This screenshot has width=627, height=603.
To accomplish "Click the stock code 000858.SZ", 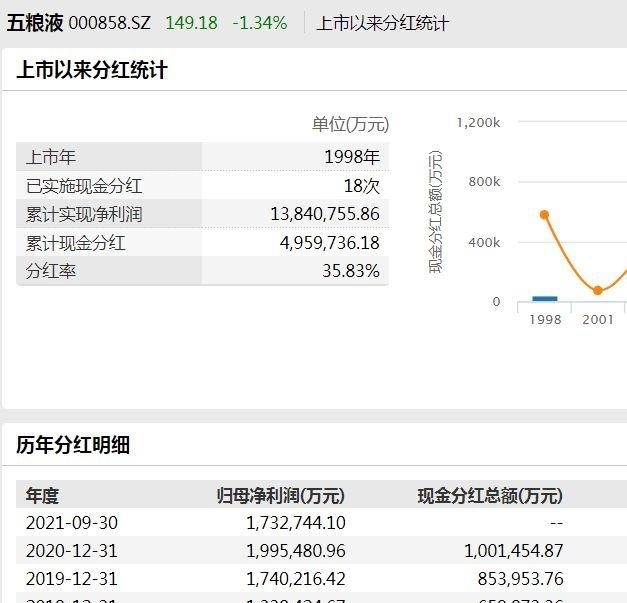I will click(x=110, y=23).
